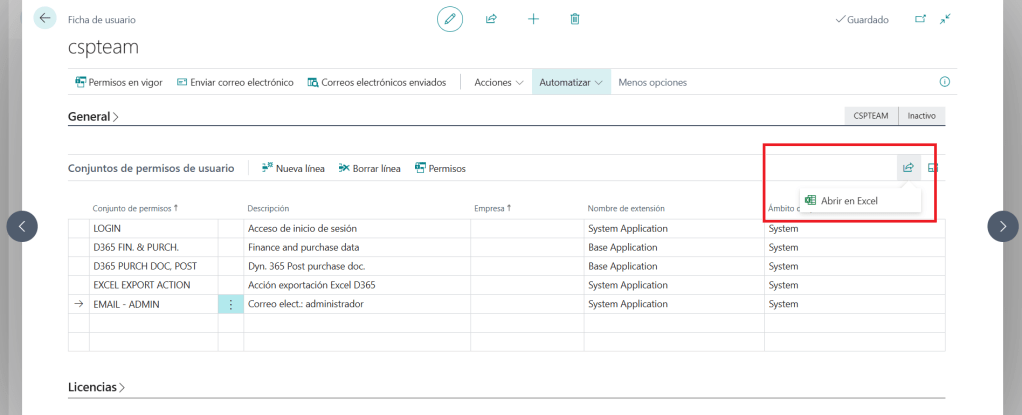Click the trash delete icon
The image size is (1022, 415).
(575, 19)
